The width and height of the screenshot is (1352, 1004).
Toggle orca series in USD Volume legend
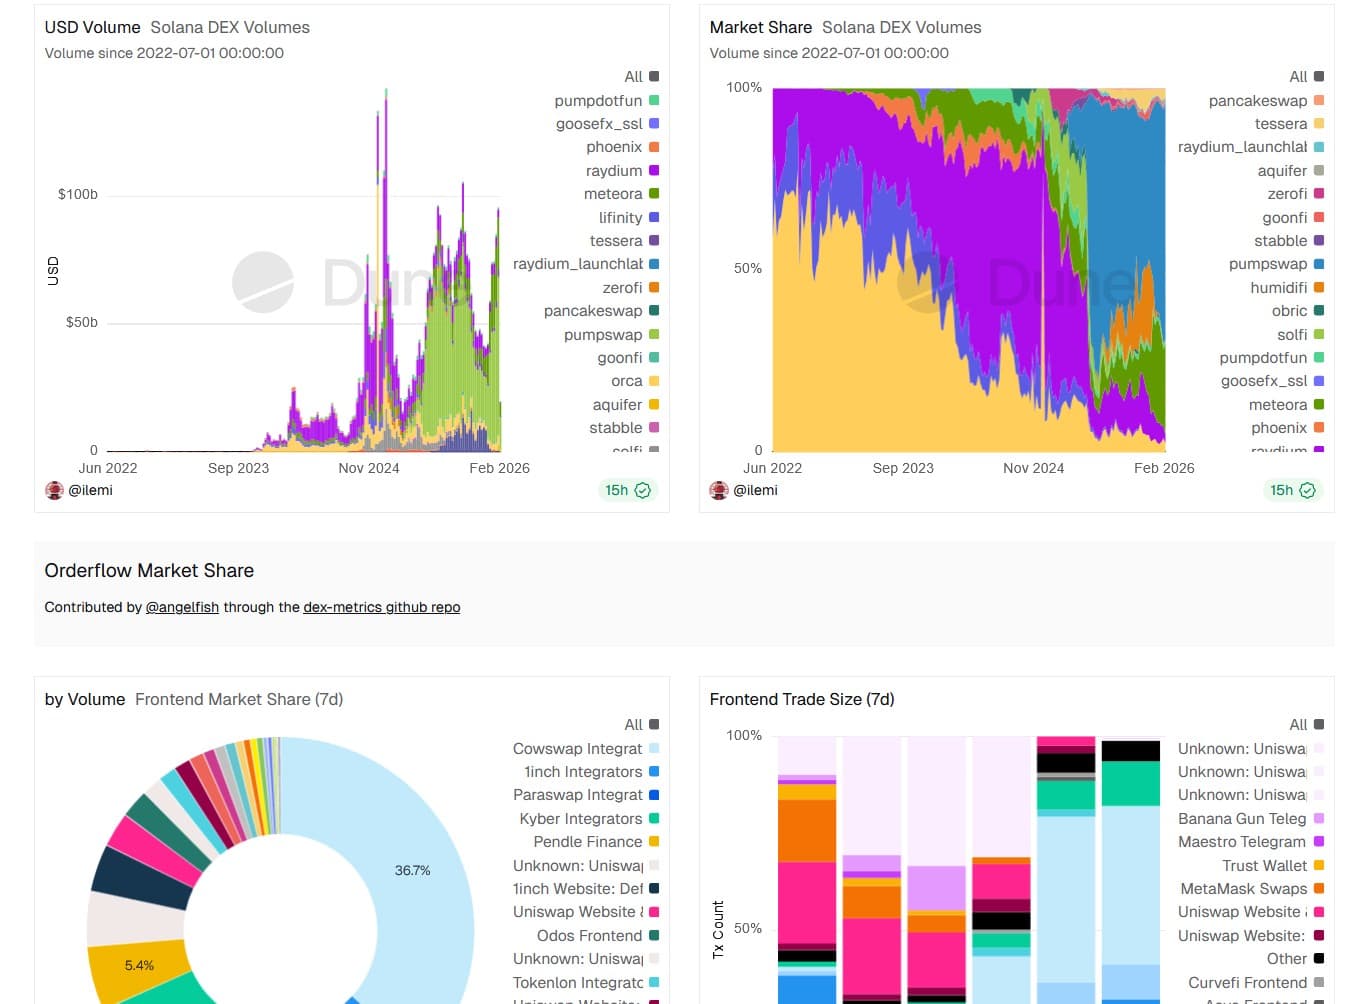point(635,381)
